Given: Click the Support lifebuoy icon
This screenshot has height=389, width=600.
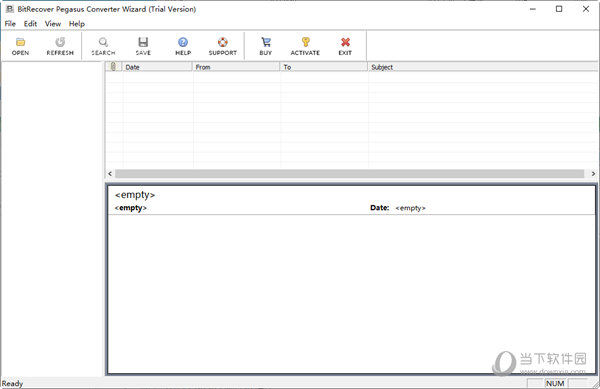Looking at the screenshot, I should point(223,42).
